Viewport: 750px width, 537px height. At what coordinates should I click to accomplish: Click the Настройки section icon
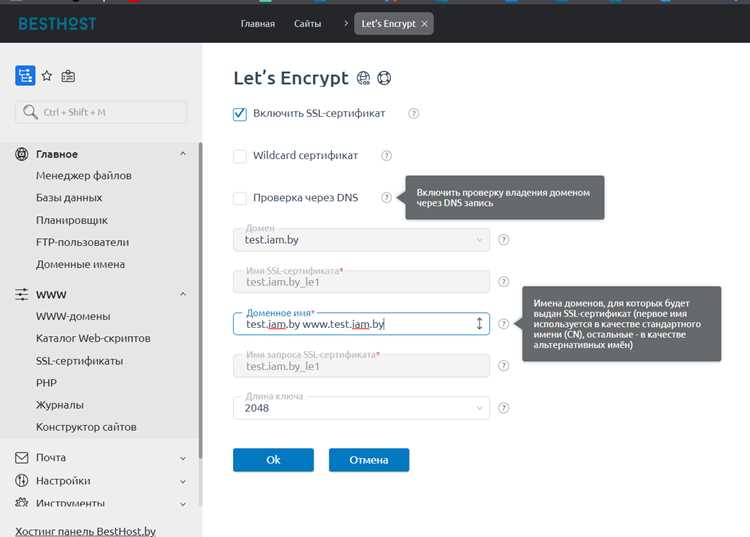tap(22, 481)
